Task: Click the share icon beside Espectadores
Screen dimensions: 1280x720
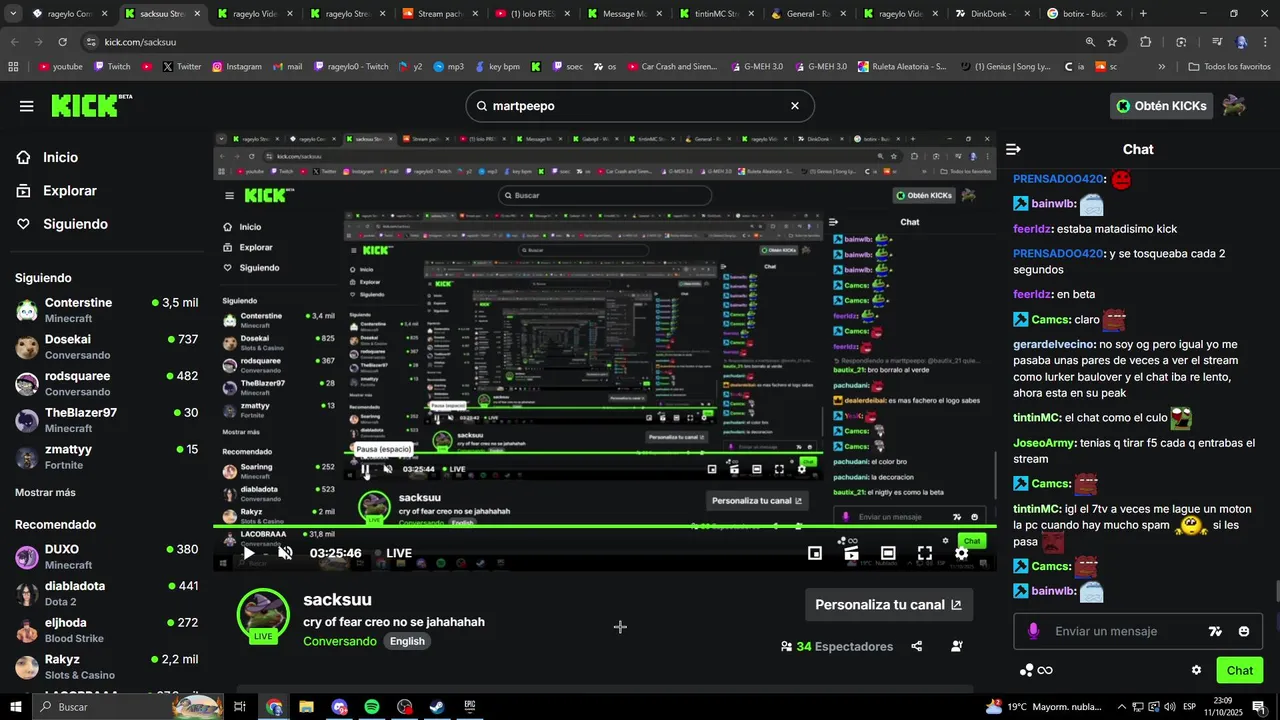Action: (917, 646)
